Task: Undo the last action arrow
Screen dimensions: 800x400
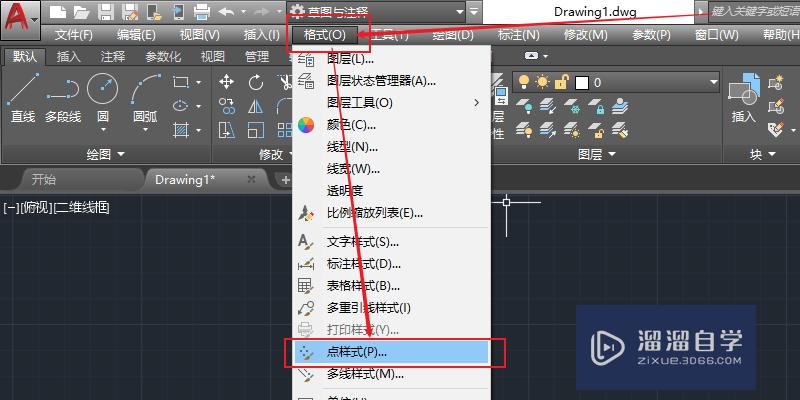Action: 226,11
